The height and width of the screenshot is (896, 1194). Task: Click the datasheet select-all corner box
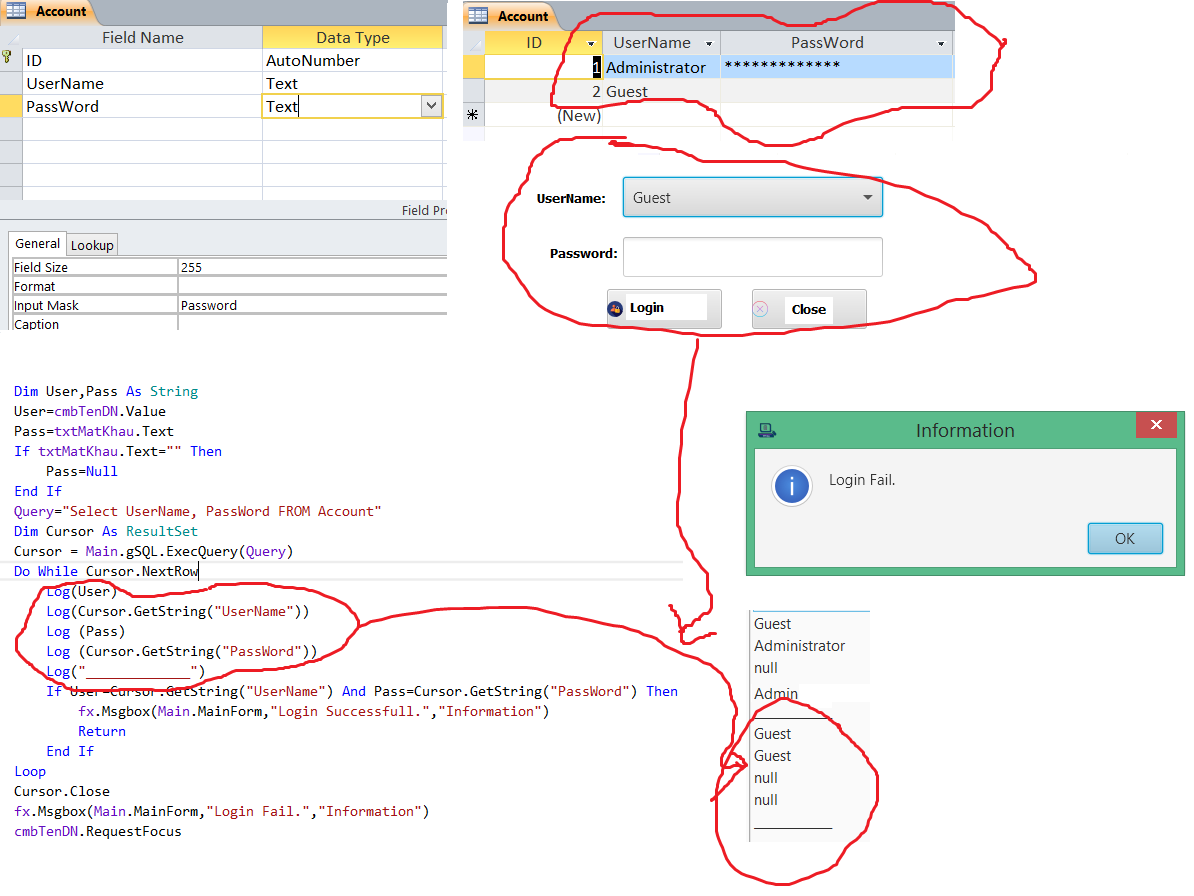pyautogui.click(x=474, y=43)
